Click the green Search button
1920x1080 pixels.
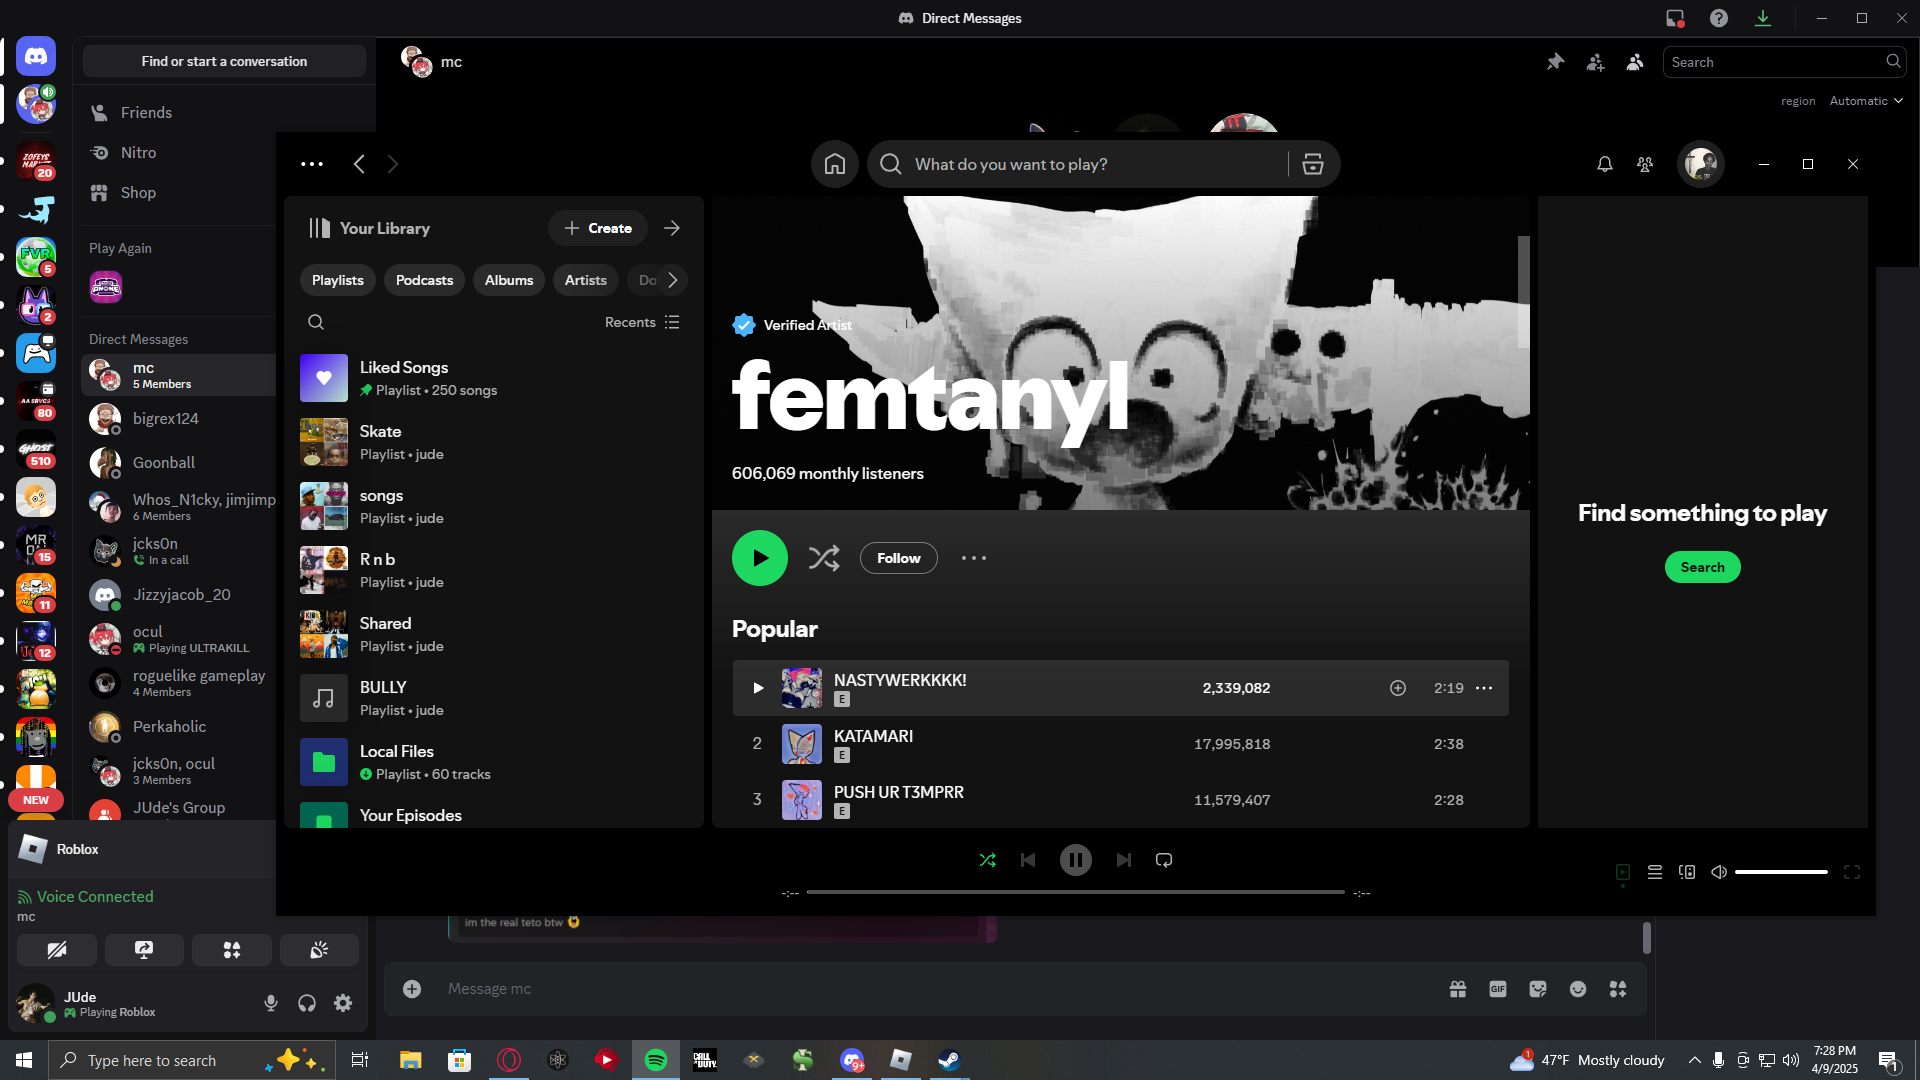tap(1702, 567)
